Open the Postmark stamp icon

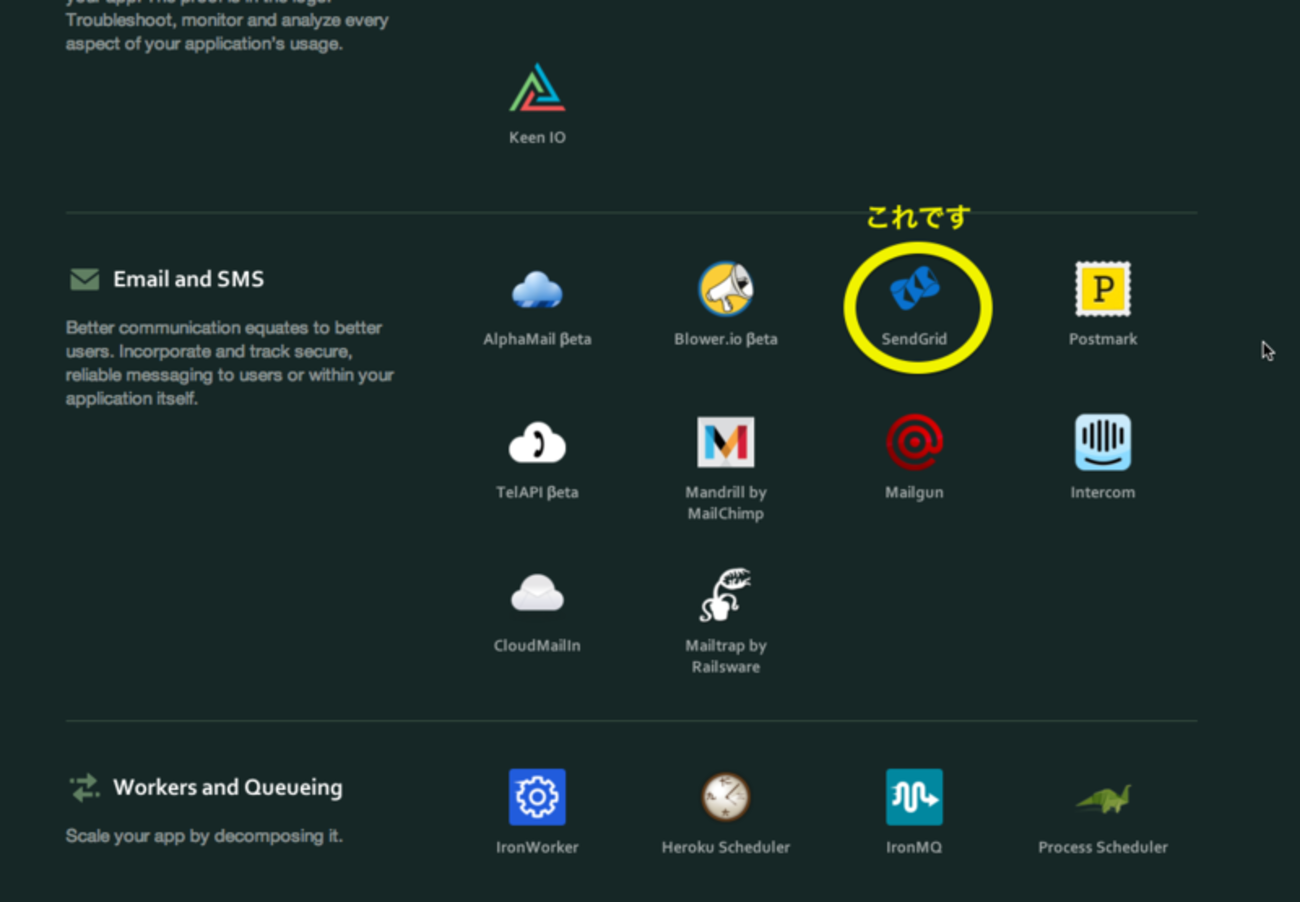pos(1102,289)
